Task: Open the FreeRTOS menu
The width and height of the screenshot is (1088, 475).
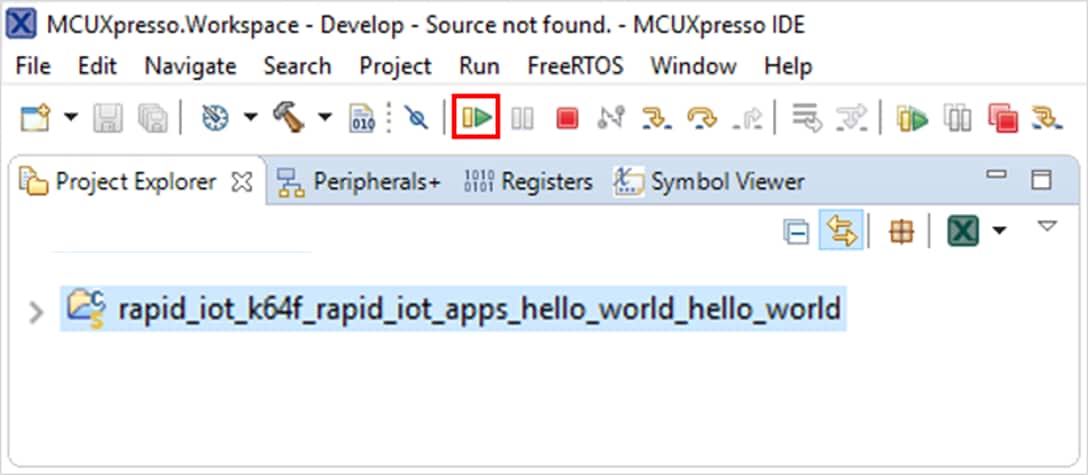Action: 575,66
